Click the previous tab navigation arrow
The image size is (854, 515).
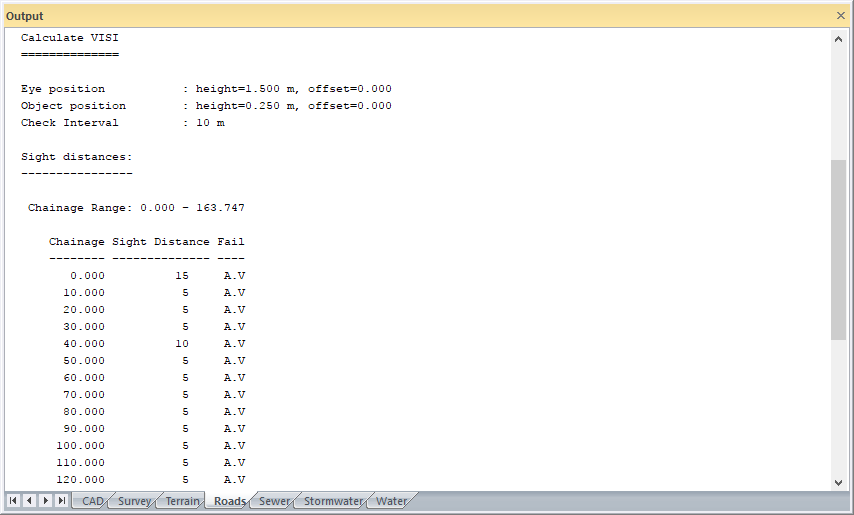click(x=29, y=501)
